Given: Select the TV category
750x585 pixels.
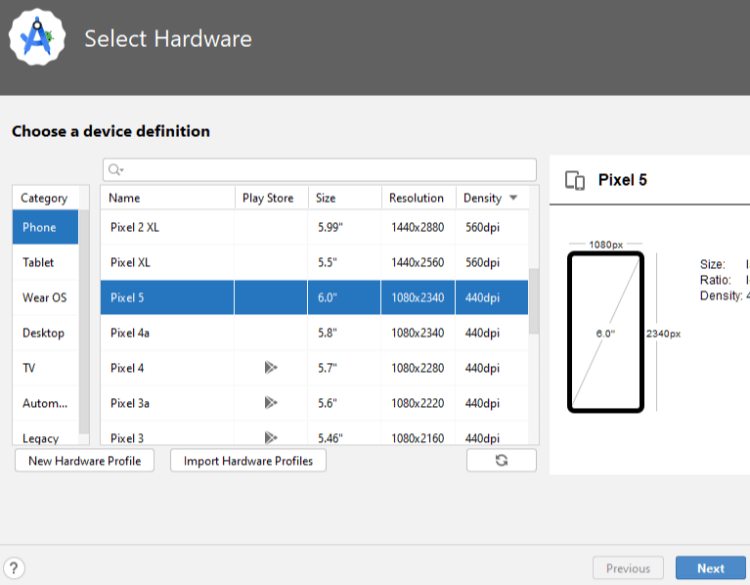Looking at the screenshot, I should pyautogui.click(x=45, y=368).
